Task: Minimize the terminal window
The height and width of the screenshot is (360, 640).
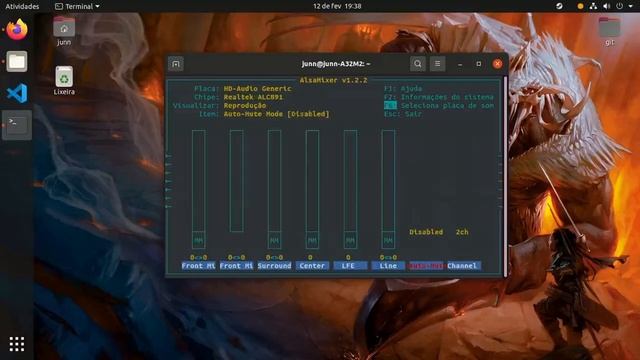Action: pyautogui.click(x=460, y=64)
